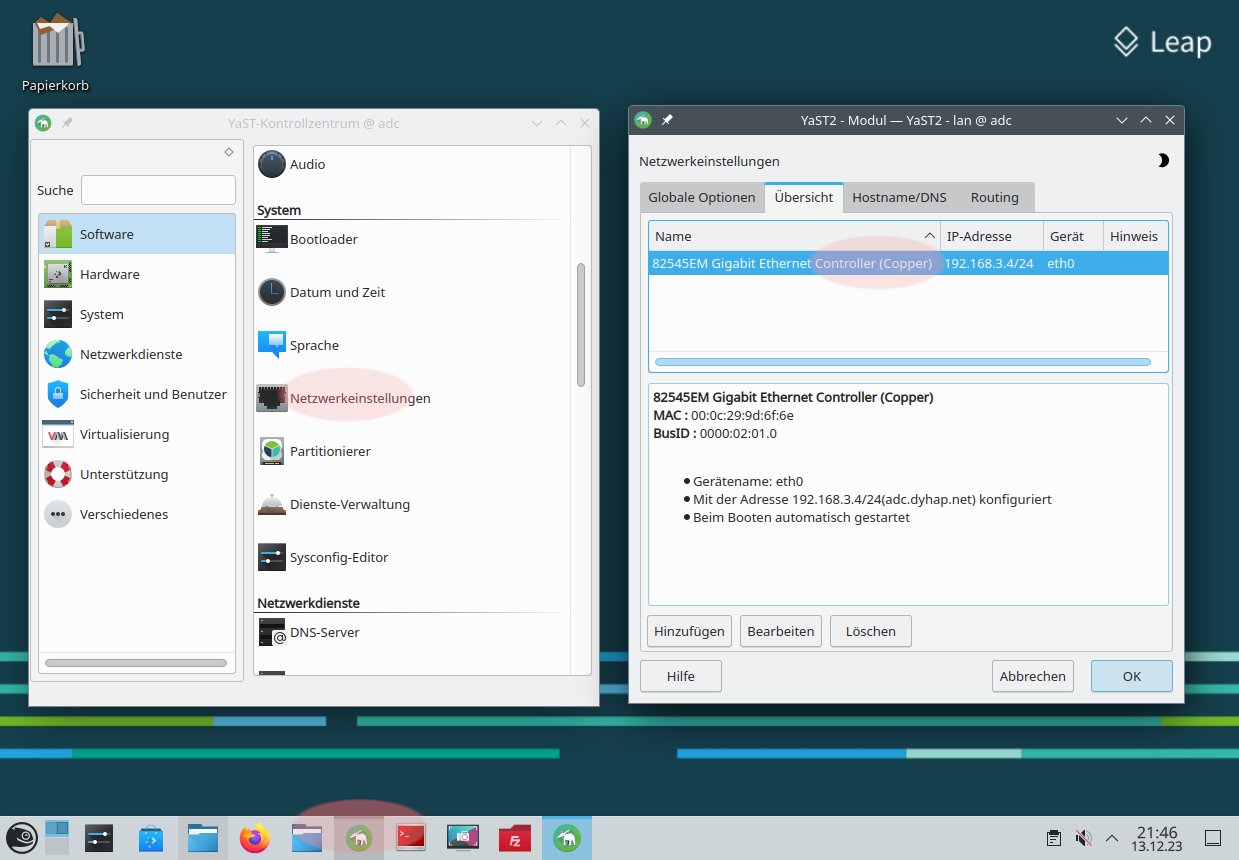Viewport: 1239px width, 860px height.
Task: Select Sicherheit und Benutzer category
Action: pos(152,394)
